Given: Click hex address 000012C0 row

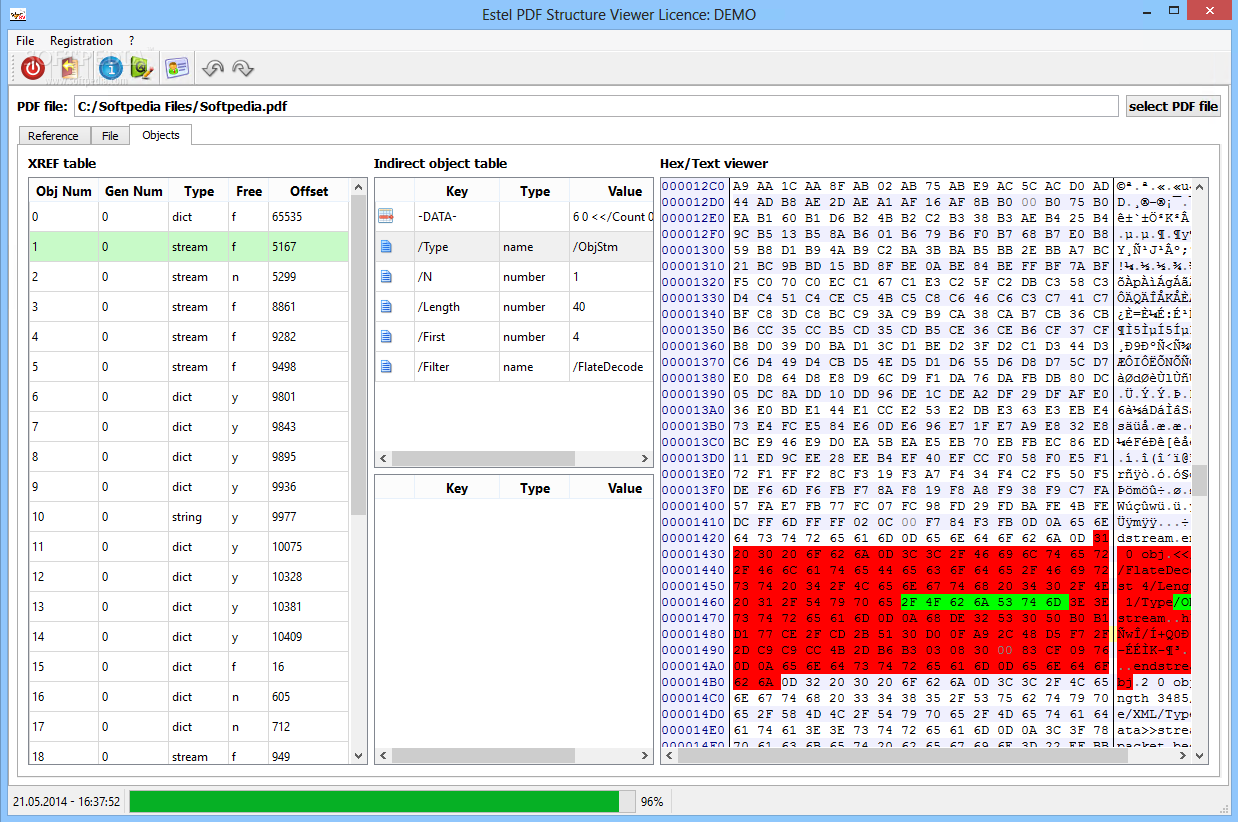Looking at the screenshot, I should [694, 186].
